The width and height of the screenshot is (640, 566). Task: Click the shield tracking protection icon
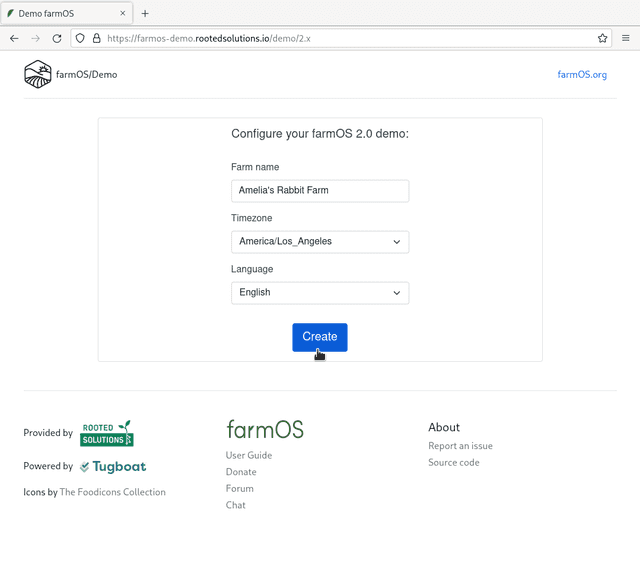pyautogui.click(x=80, y=38)
